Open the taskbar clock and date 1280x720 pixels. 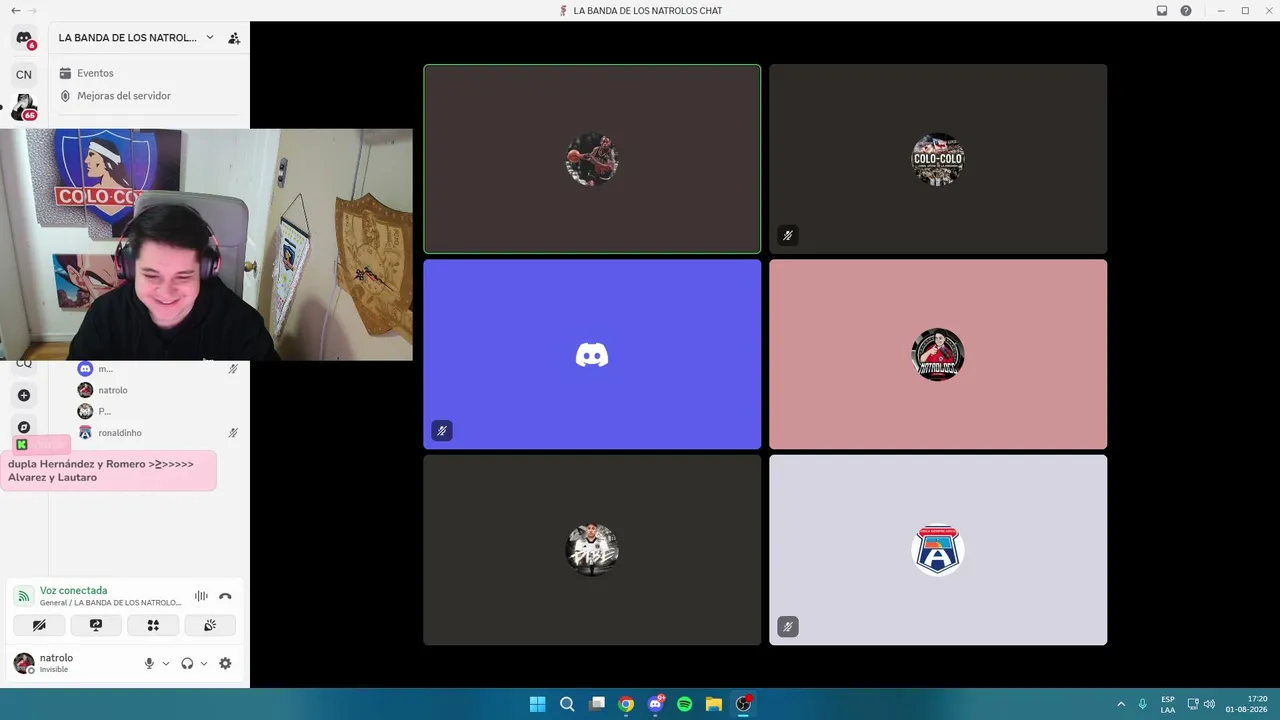1246,704
